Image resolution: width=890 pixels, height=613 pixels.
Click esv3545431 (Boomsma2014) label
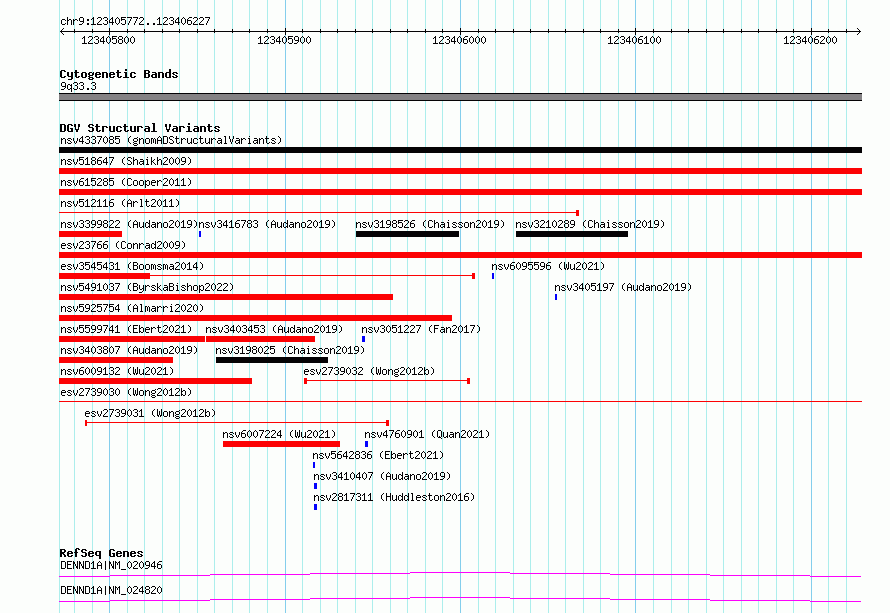132,266
